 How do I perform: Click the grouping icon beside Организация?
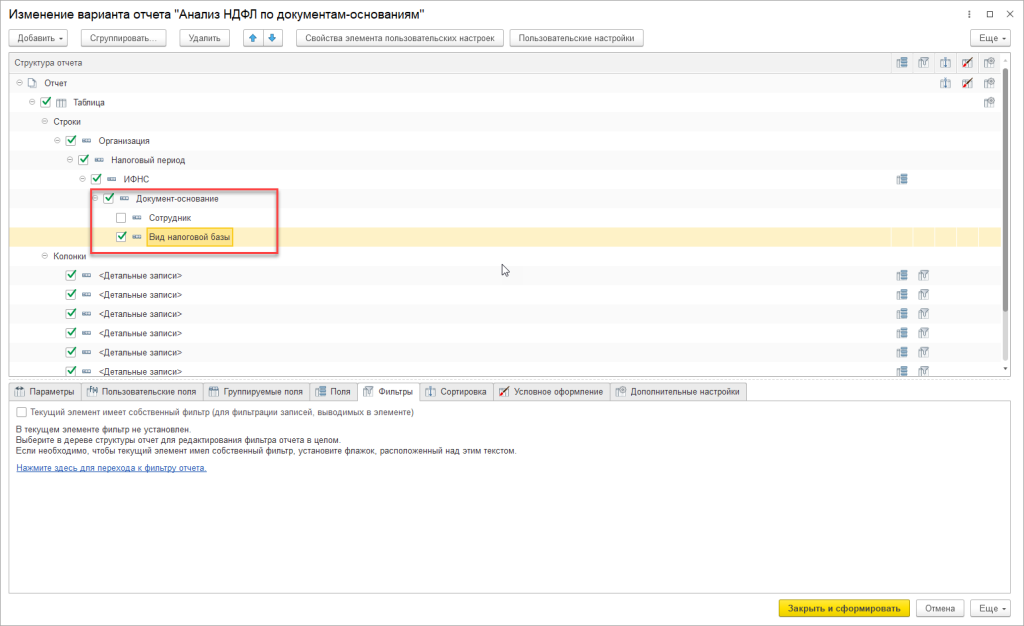(x=86, y=140)
